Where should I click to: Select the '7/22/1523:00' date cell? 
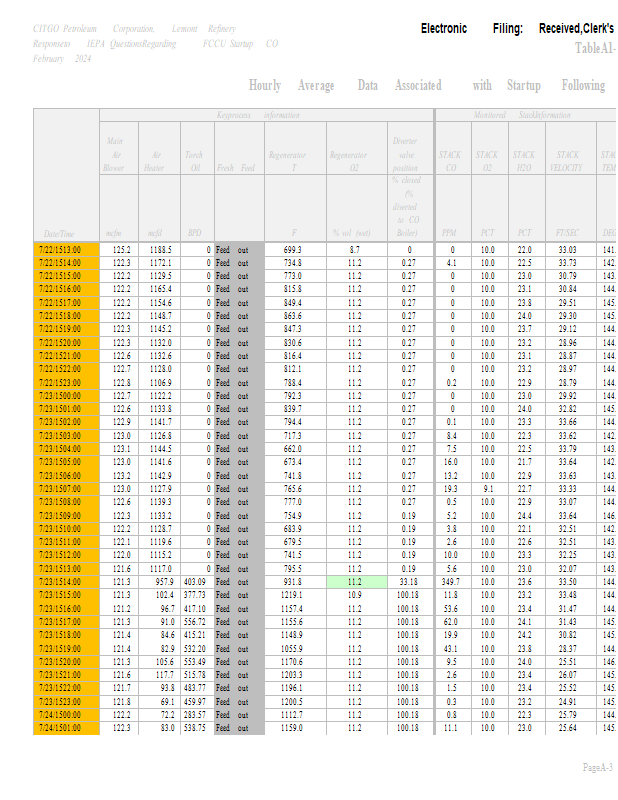66,383
